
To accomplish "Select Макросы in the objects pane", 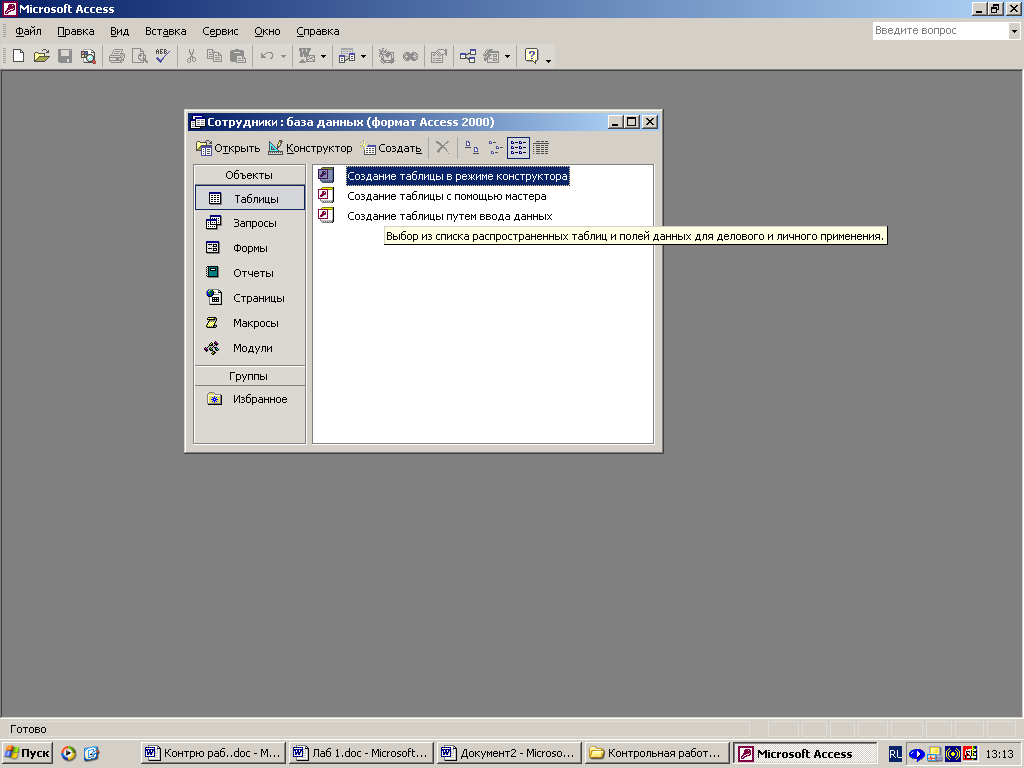I will tap(250, 323).
